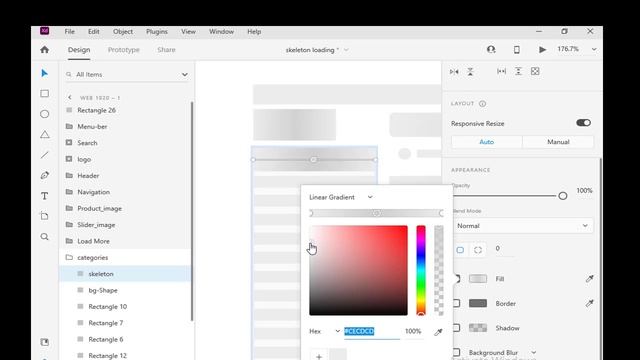Click the Adobe XD app logo
640x360 pixels.
(44, 31)
